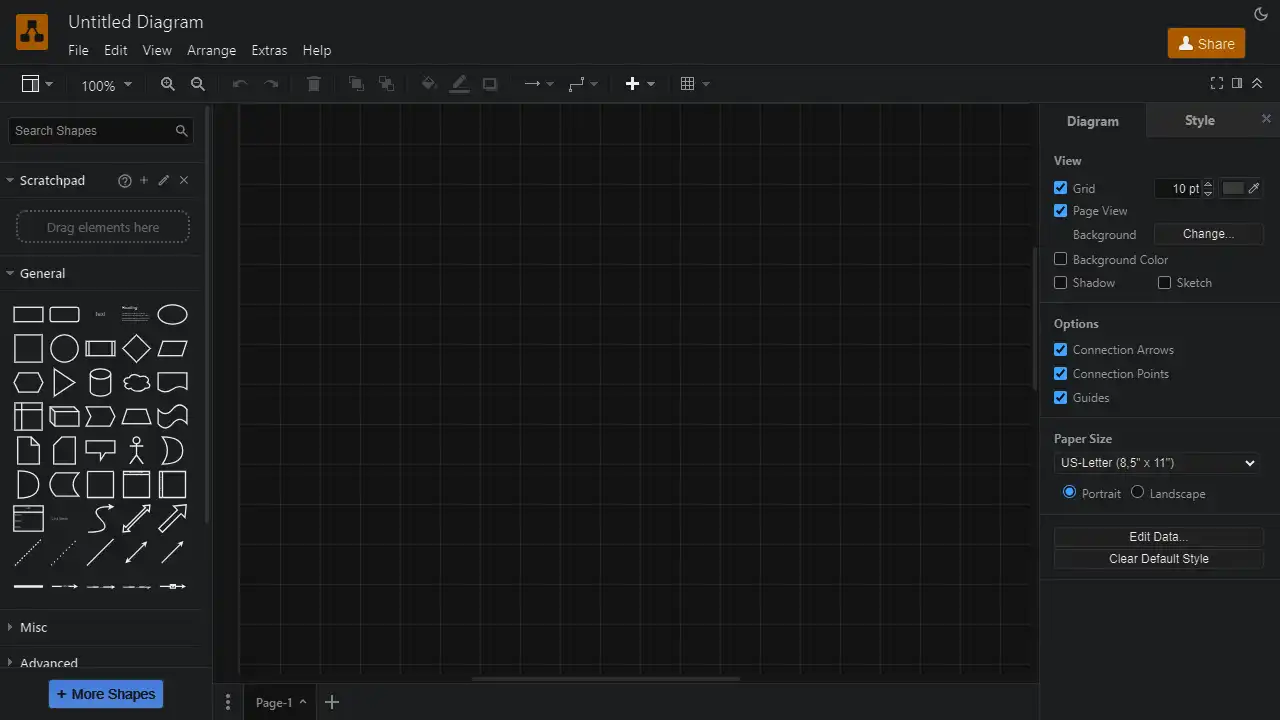The image size is (1280, 720).
Task: Collapse the General shapes section
Action: (x=42, y=273)
